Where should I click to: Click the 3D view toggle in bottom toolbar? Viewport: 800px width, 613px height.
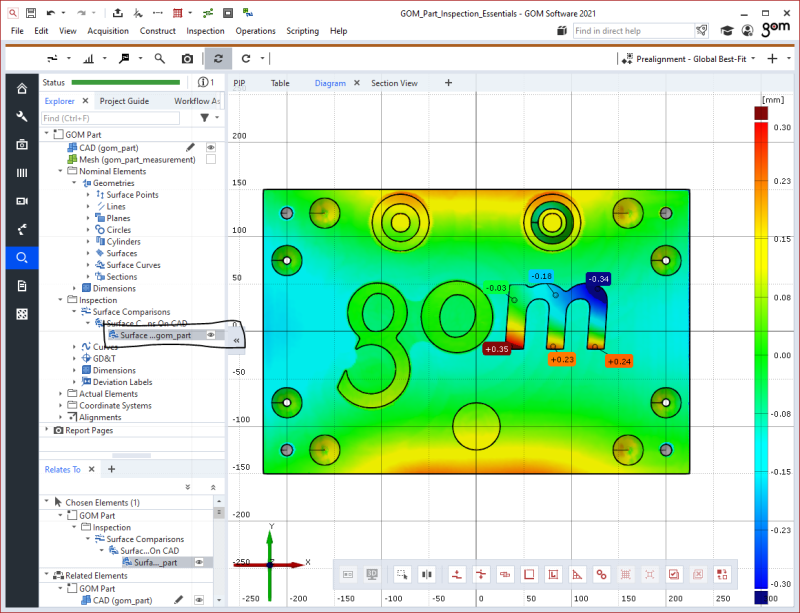pyautogui.click(x=372, y=574)
